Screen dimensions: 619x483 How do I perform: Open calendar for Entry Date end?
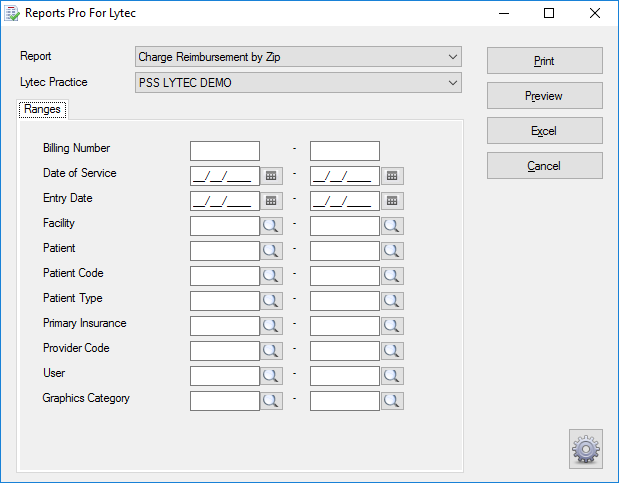[392, 201]
